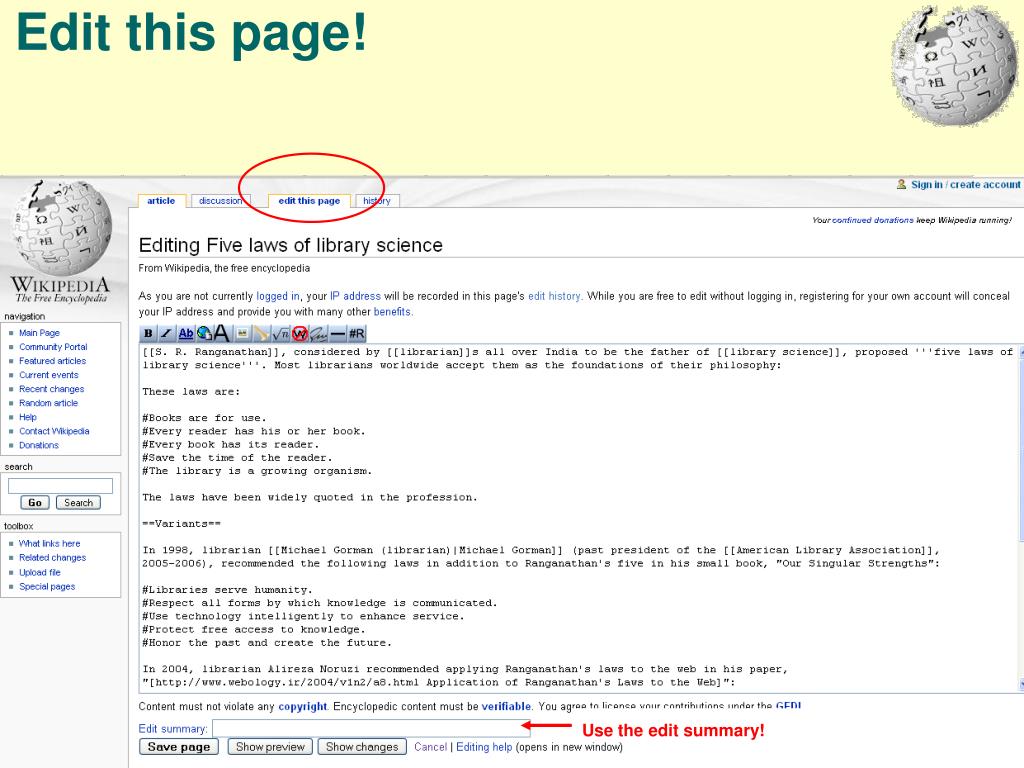This screenshot has width=1024, height=768.
Task: Focus the Edit summary field
Action: point(371,728)
